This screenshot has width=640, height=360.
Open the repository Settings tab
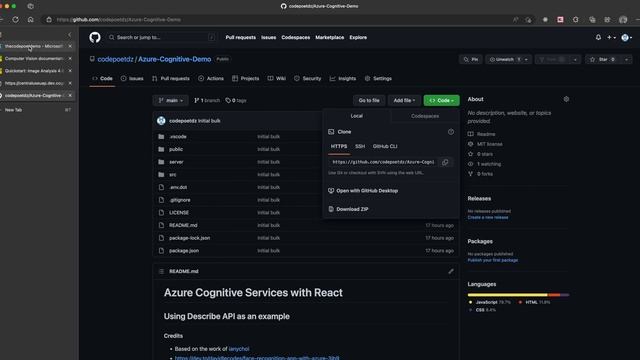(x=378, y=78)
